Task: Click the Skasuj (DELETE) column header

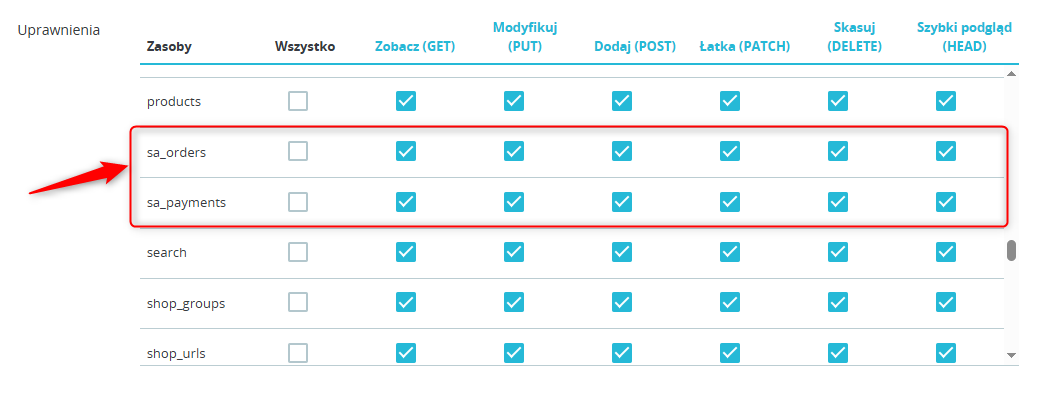Action: pos(854,37)
